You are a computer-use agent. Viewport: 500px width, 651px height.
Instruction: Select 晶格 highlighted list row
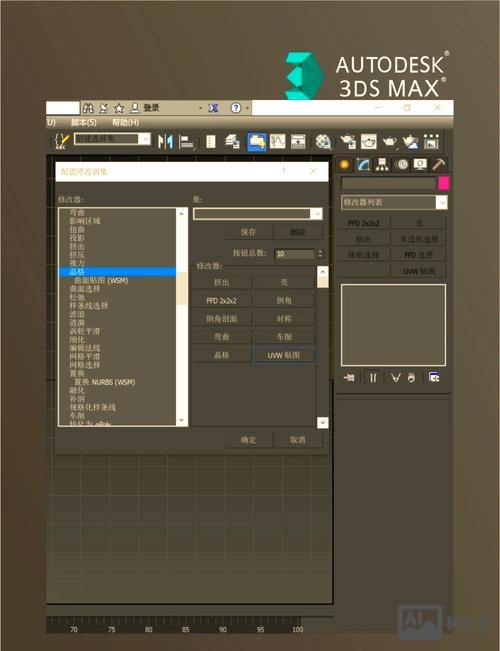[x=117, y=272]
